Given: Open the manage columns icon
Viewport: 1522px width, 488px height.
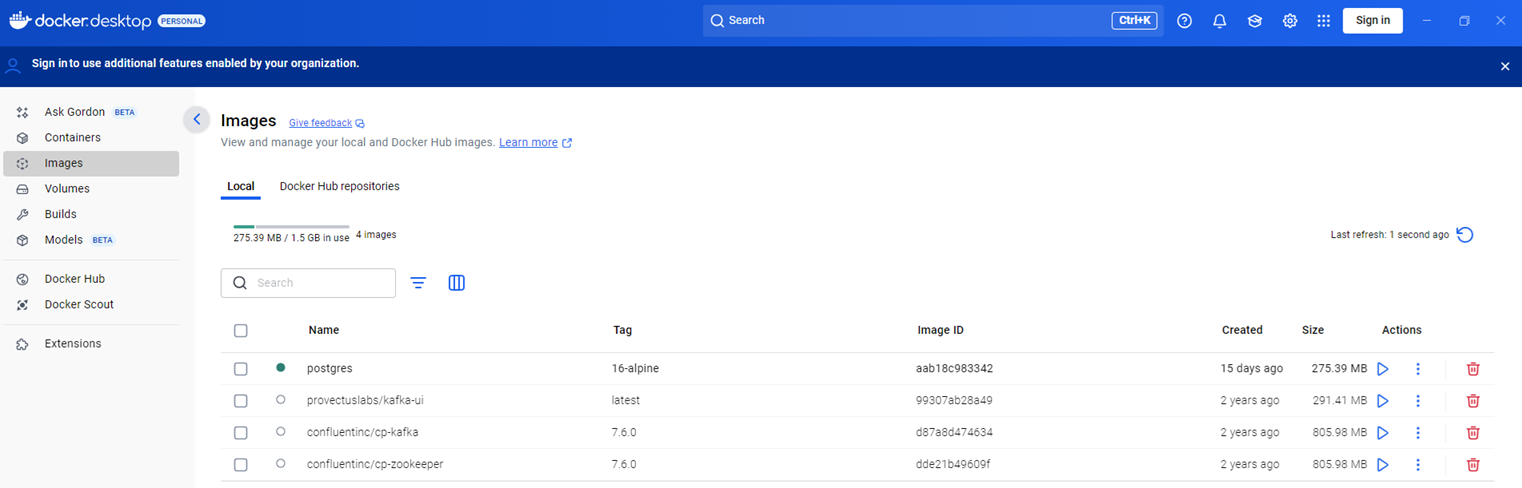Looking at the screenshot, I should tap(457, 283).
